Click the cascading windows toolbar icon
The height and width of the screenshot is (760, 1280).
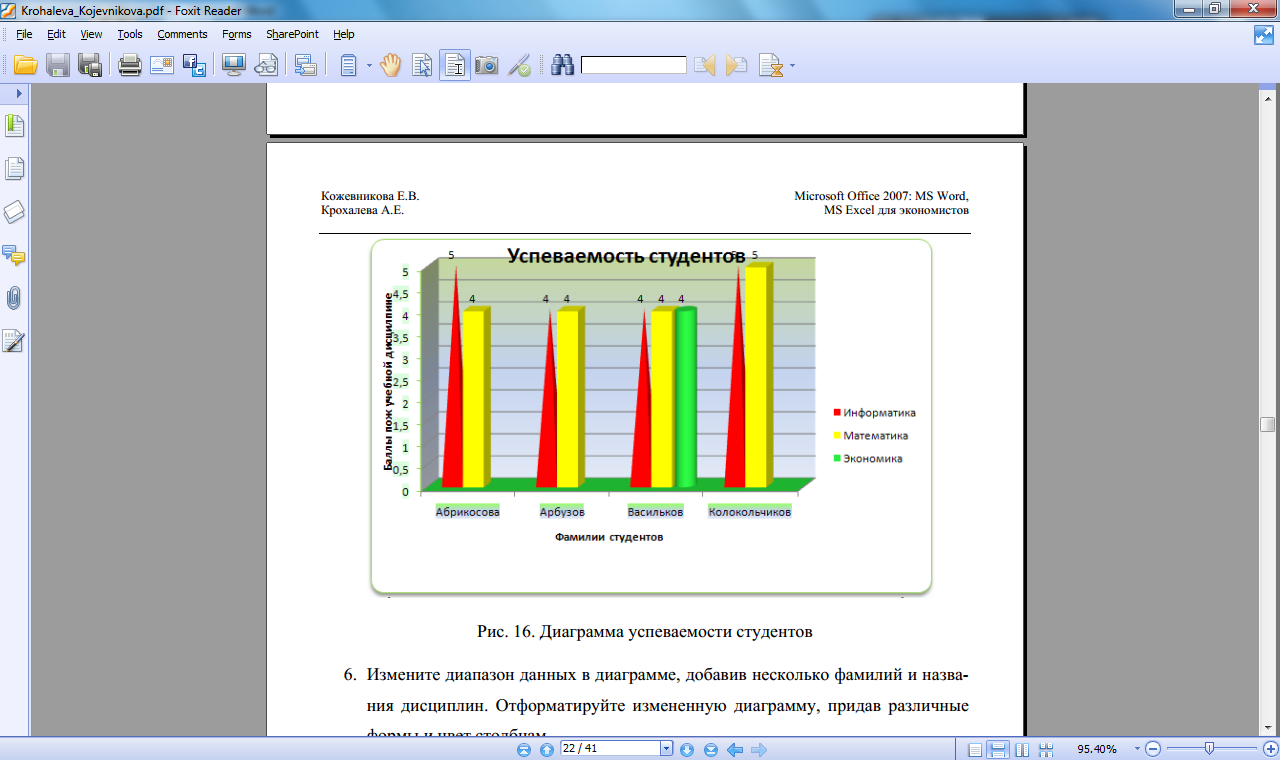pyautogui.click(x=306, y=66)
